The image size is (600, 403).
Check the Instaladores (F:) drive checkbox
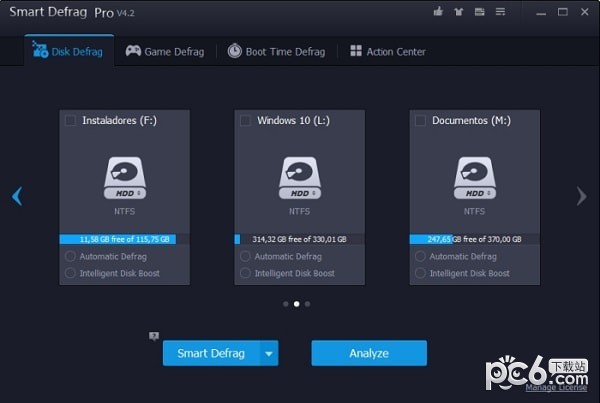[70, 121]
